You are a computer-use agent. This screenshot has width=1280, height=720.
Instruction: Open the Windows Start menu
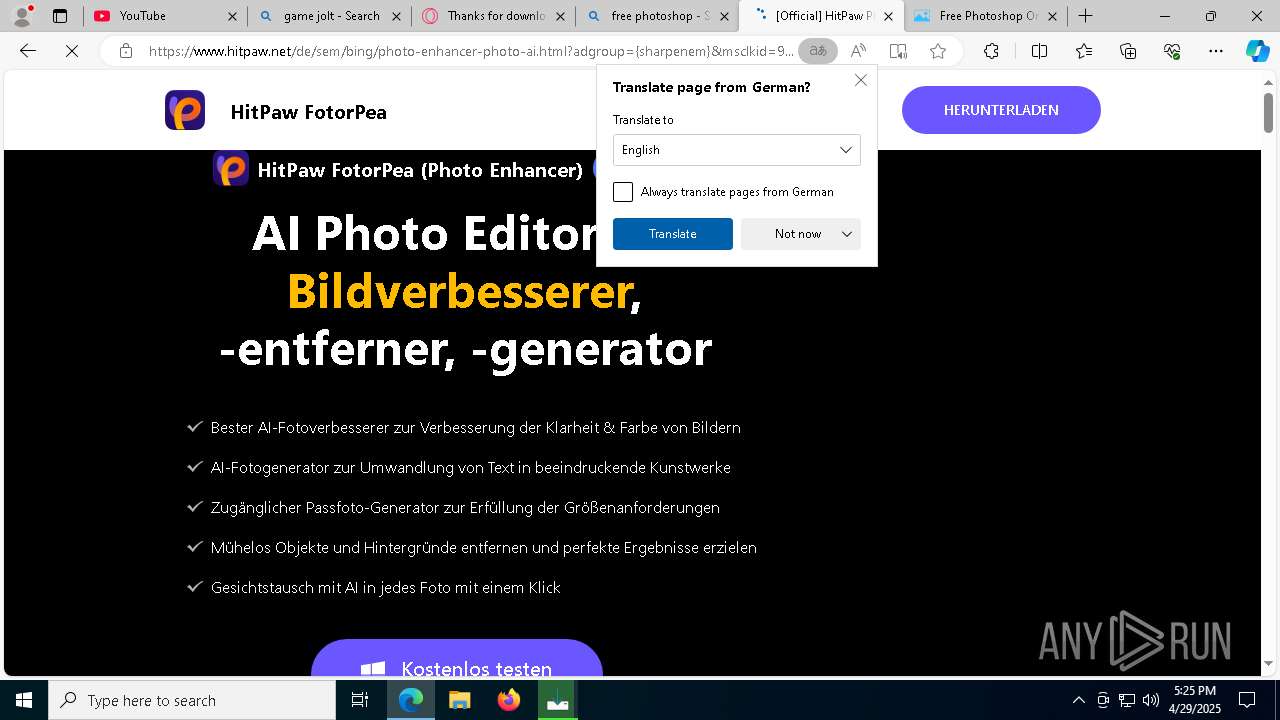point(24,700)
